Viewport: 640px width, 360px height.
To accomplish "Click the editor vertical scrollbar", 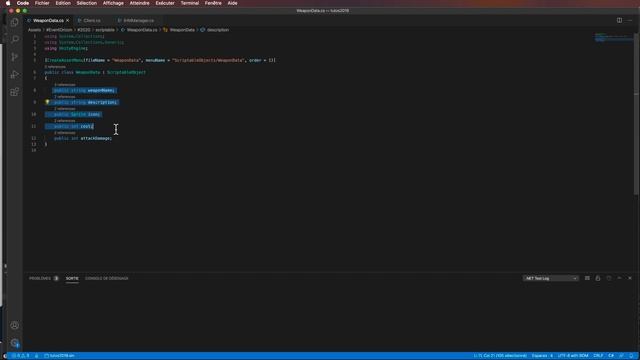I will [636, 114].
